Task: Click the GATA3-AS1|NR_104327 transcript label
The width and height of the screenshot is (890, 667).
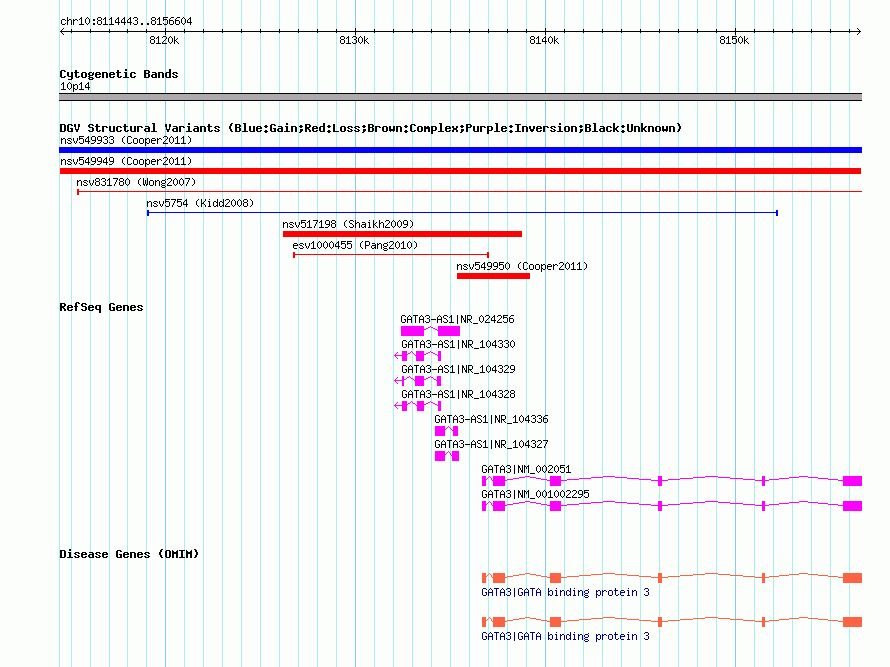Action: (491, 444)
